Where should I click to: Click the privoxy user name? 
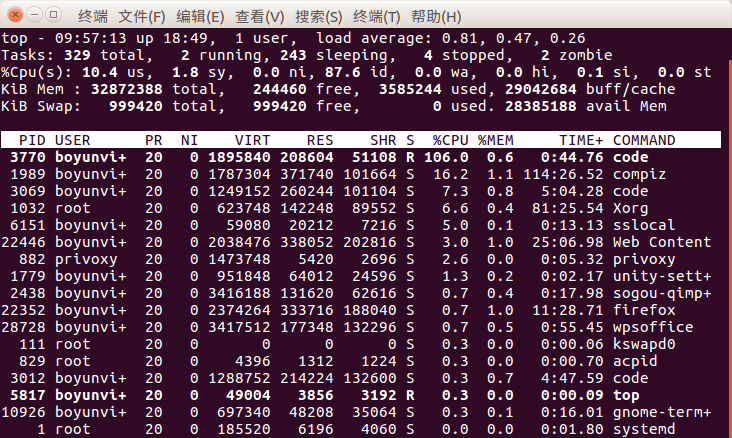pos(86,259)
